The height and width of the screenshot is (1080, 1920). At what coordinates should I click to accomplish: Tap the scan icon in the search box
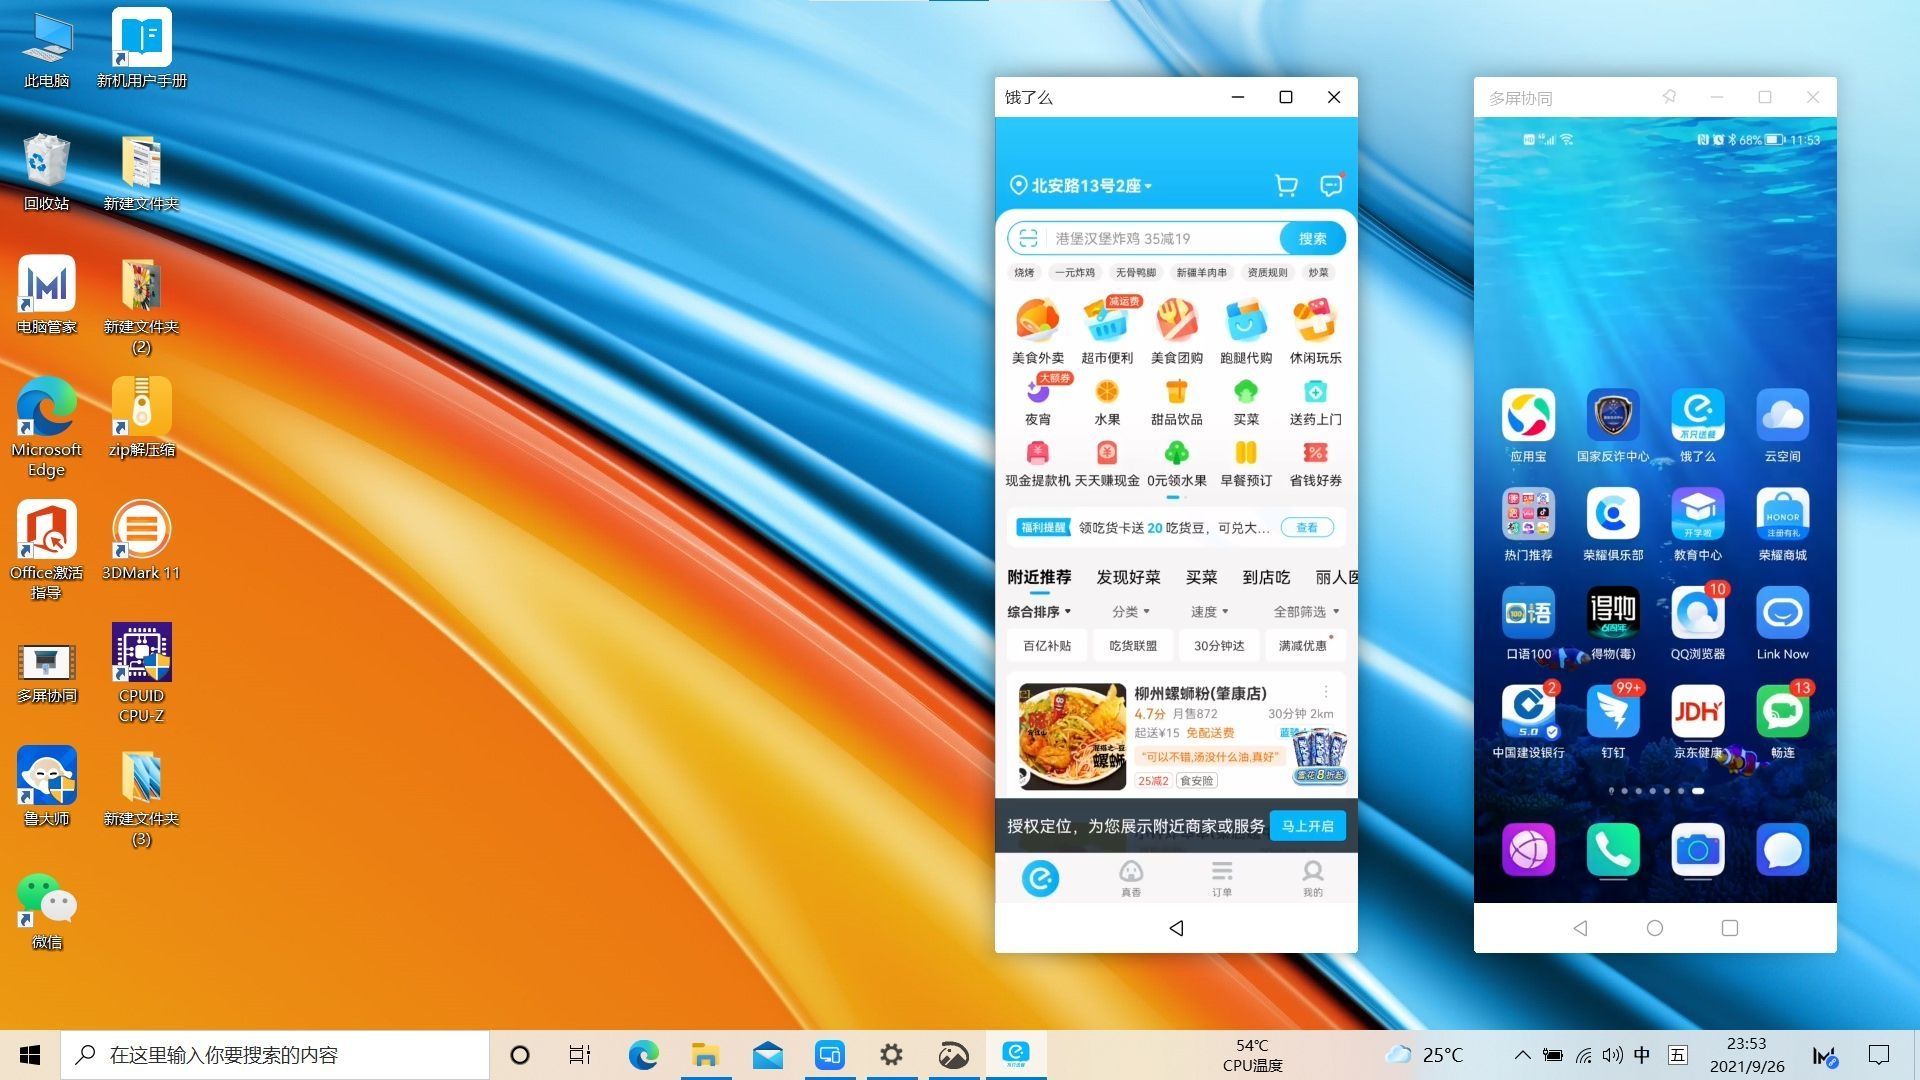[1027, 238]
